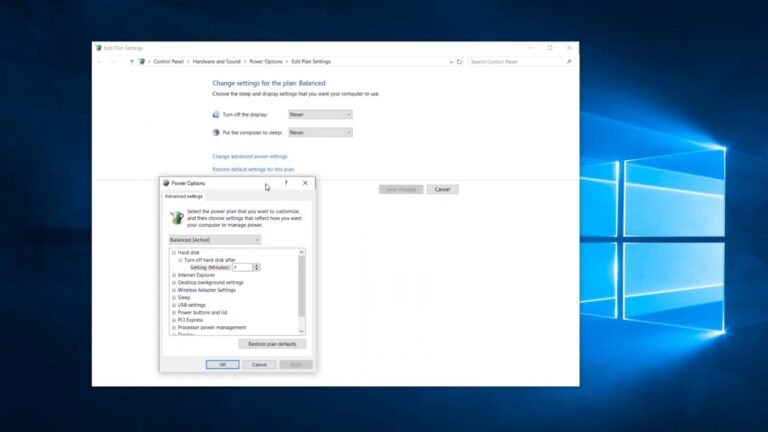The height and width of the screenshot is (432, 768).
Task: Click the settings list scrollbar thumb
Action: click(301, 286)
